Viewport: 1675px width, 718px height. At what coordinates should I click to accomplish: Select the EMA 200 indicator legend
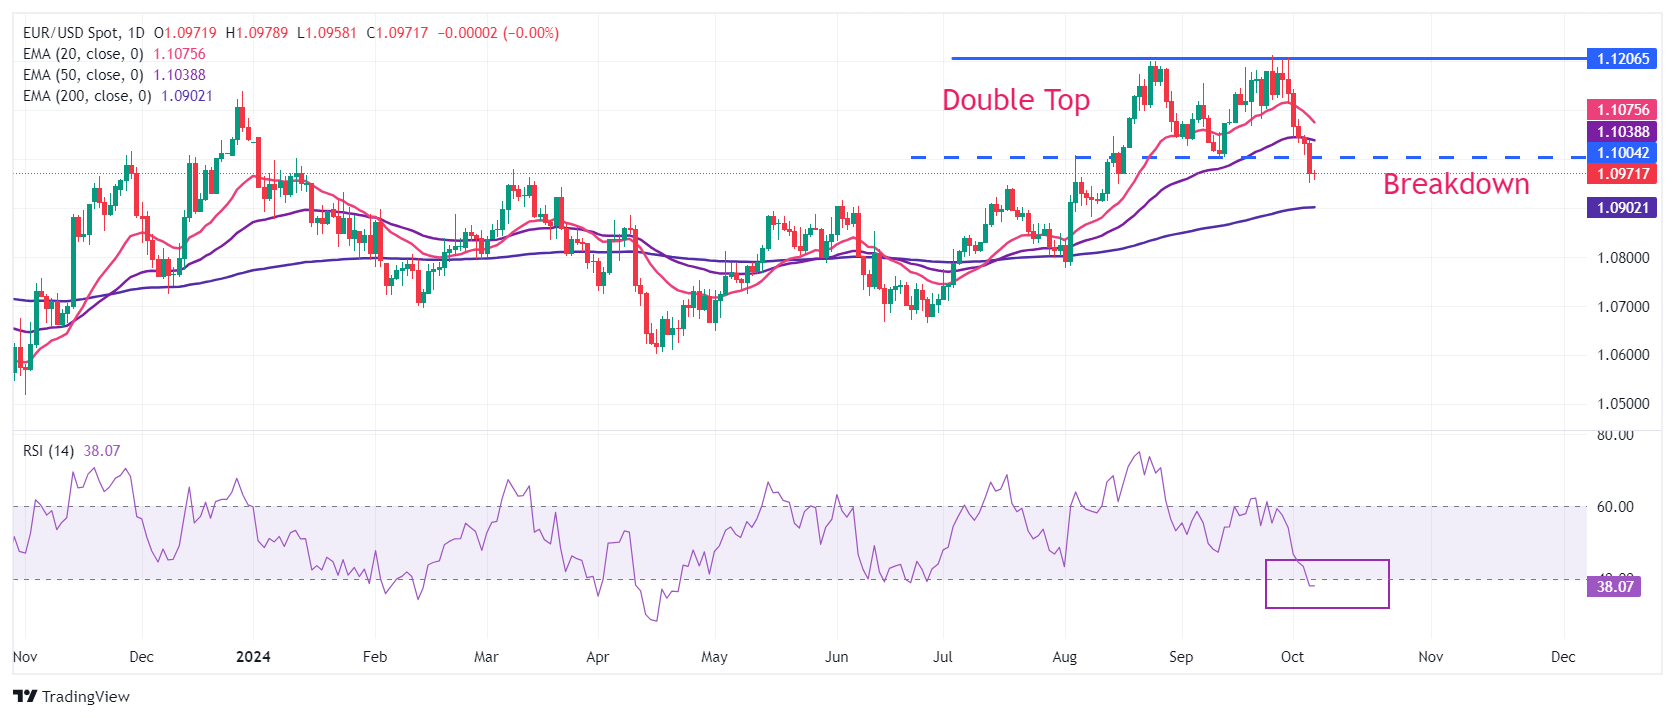click(86, 96)
